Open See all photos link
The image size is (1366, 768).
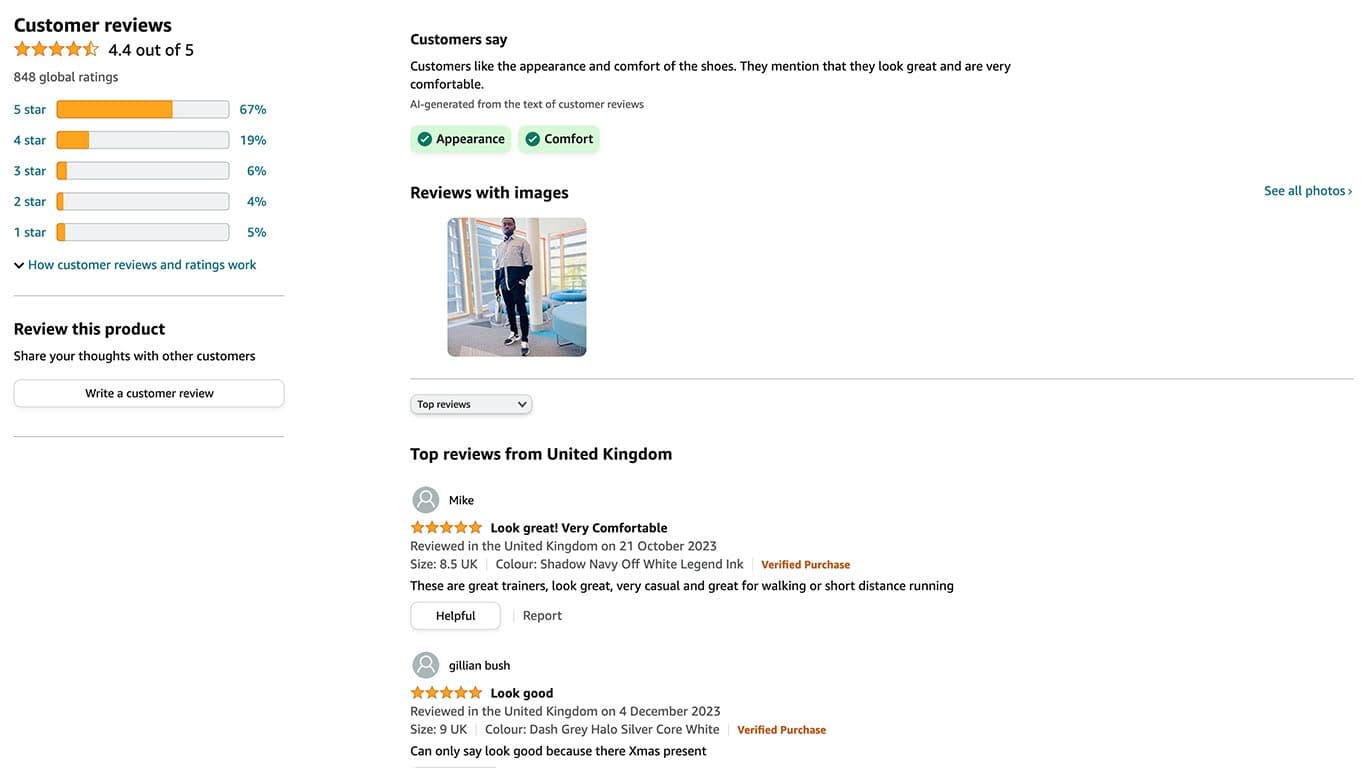pos(1307,191)
